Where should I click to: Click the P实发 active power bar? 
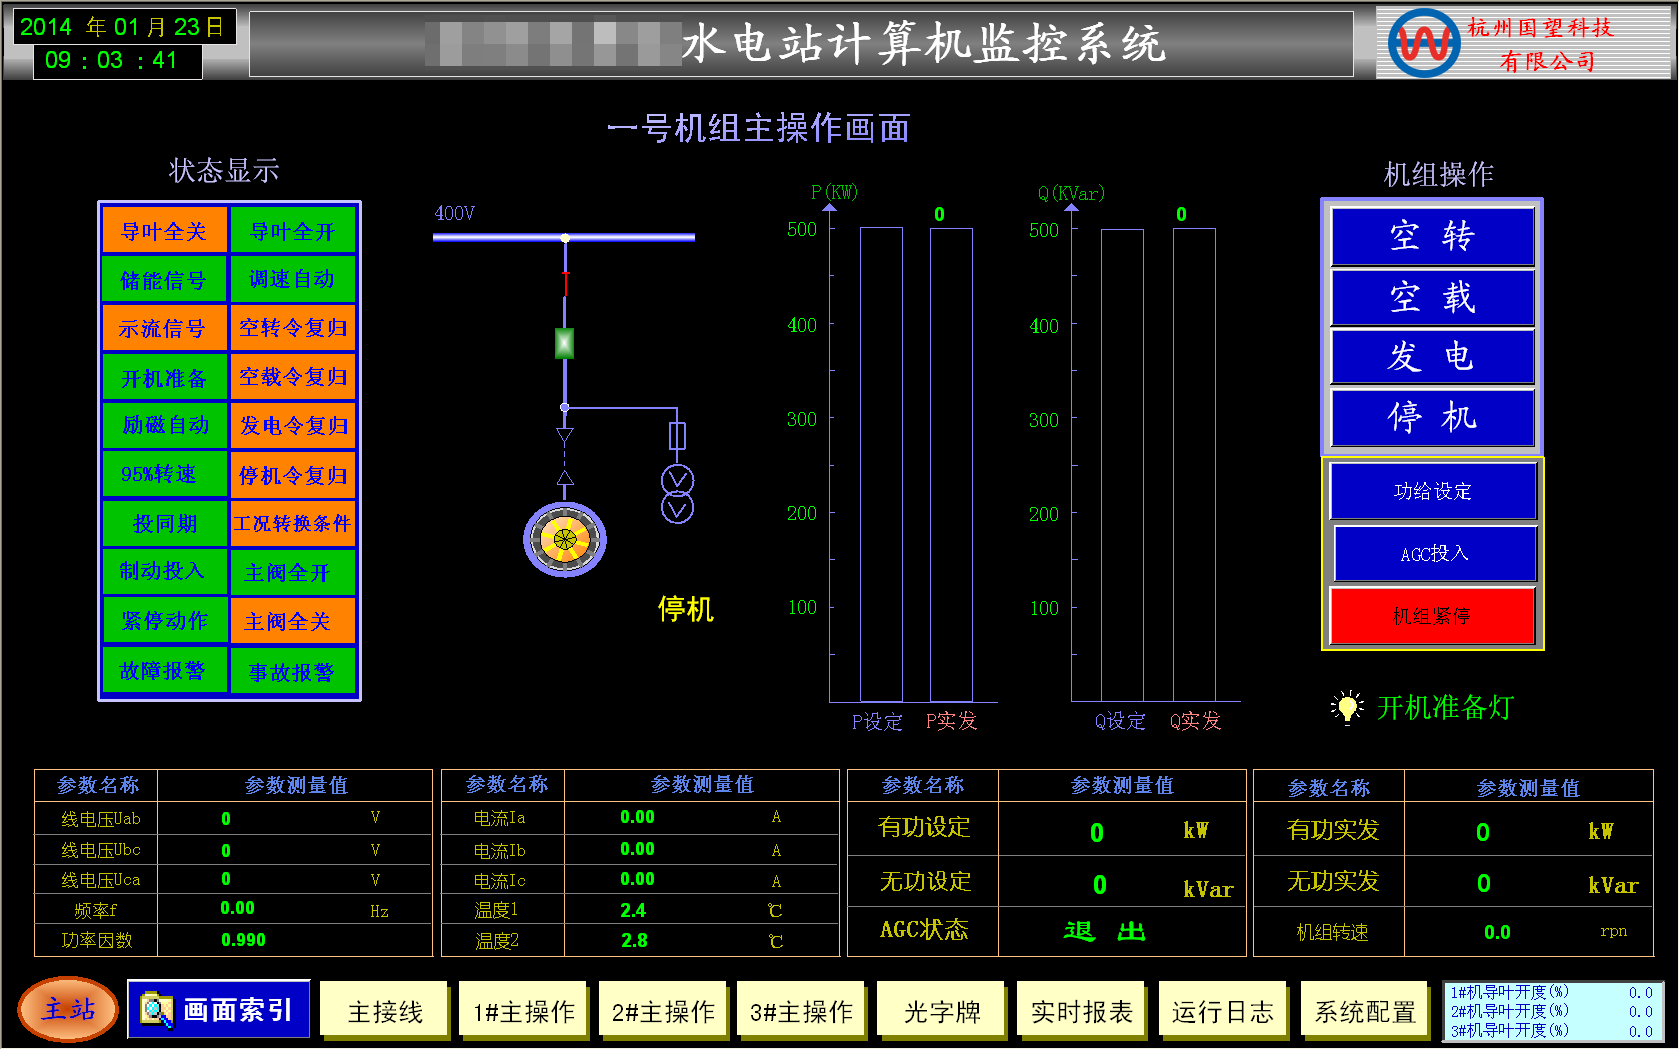(951, 464)
